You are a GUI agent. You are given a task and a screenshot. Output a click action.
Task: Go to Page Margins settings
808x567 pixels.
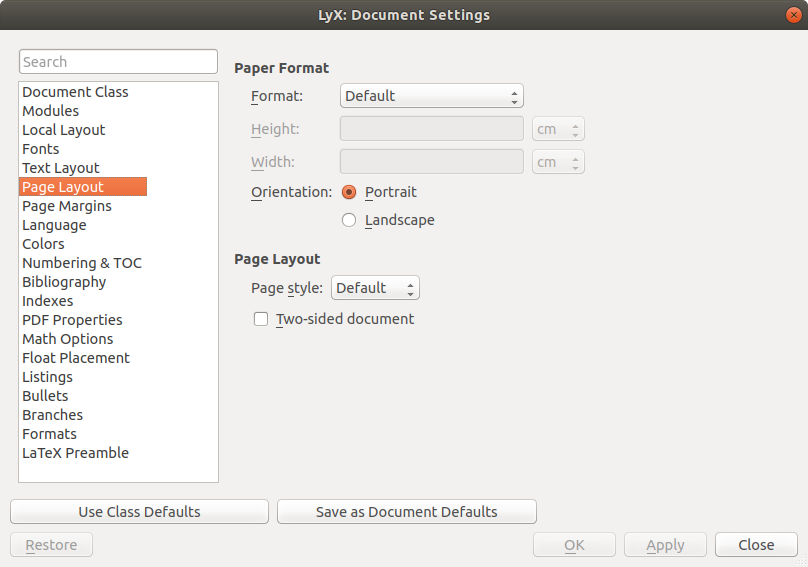click(x=67, y=206)
